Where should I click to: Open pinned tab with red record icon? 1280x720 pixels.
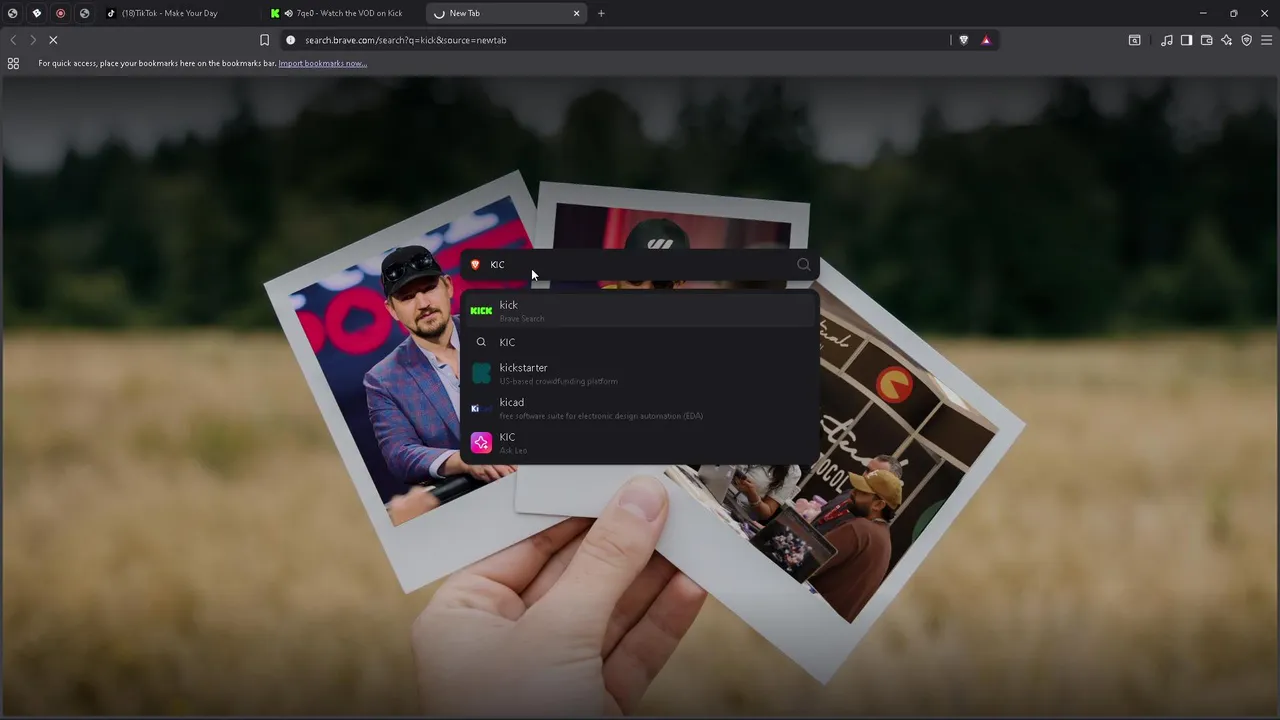[60, 13]
